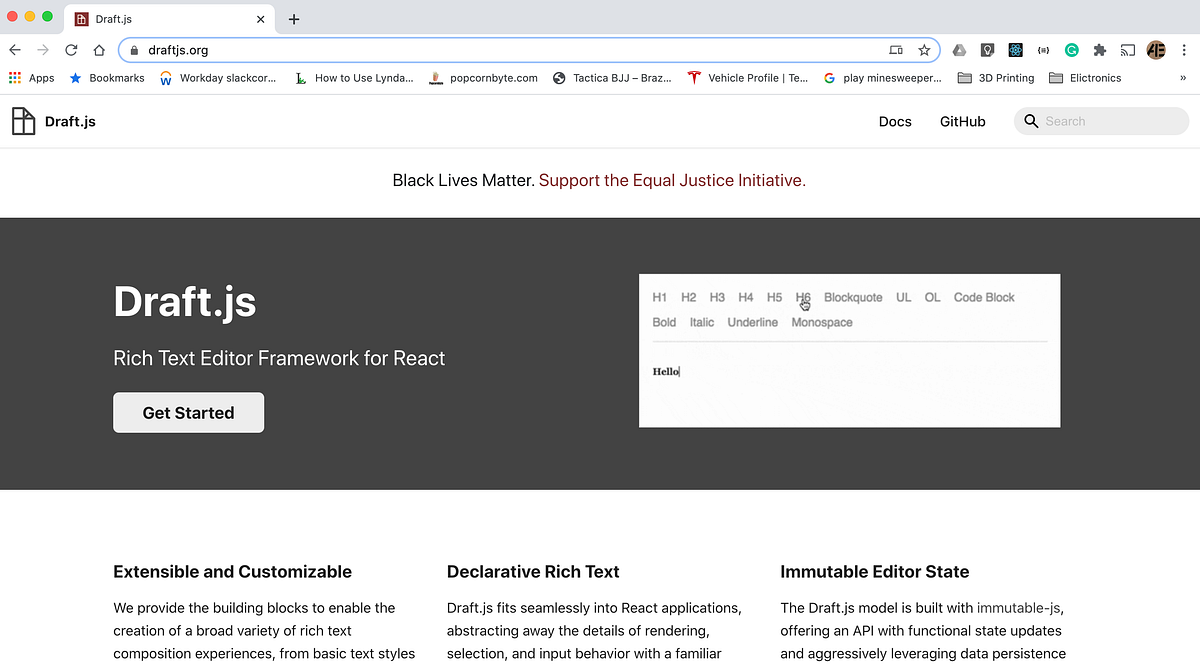Click the browser home icon
Viewport: 1200px width, 668px height.
(x=98, y=50)
